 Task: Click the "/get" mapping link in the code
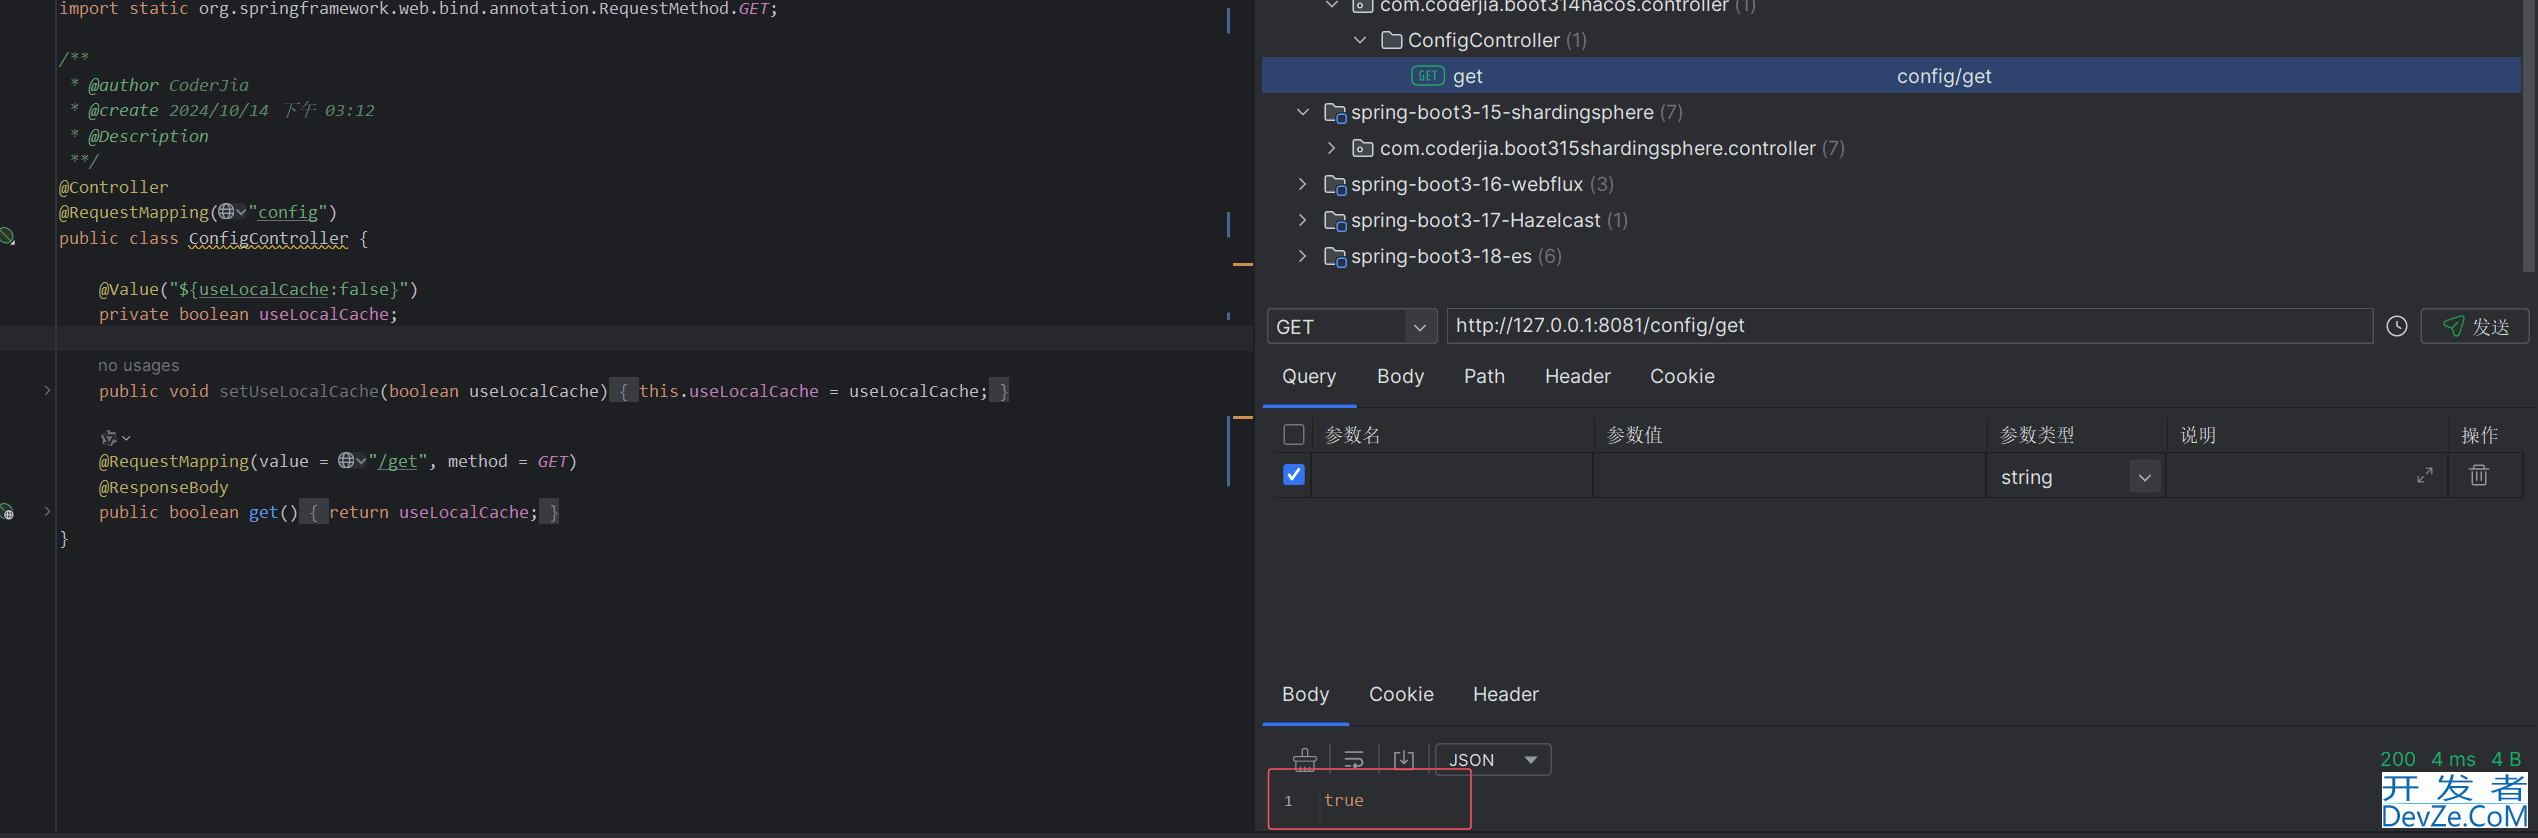point(398,461)
